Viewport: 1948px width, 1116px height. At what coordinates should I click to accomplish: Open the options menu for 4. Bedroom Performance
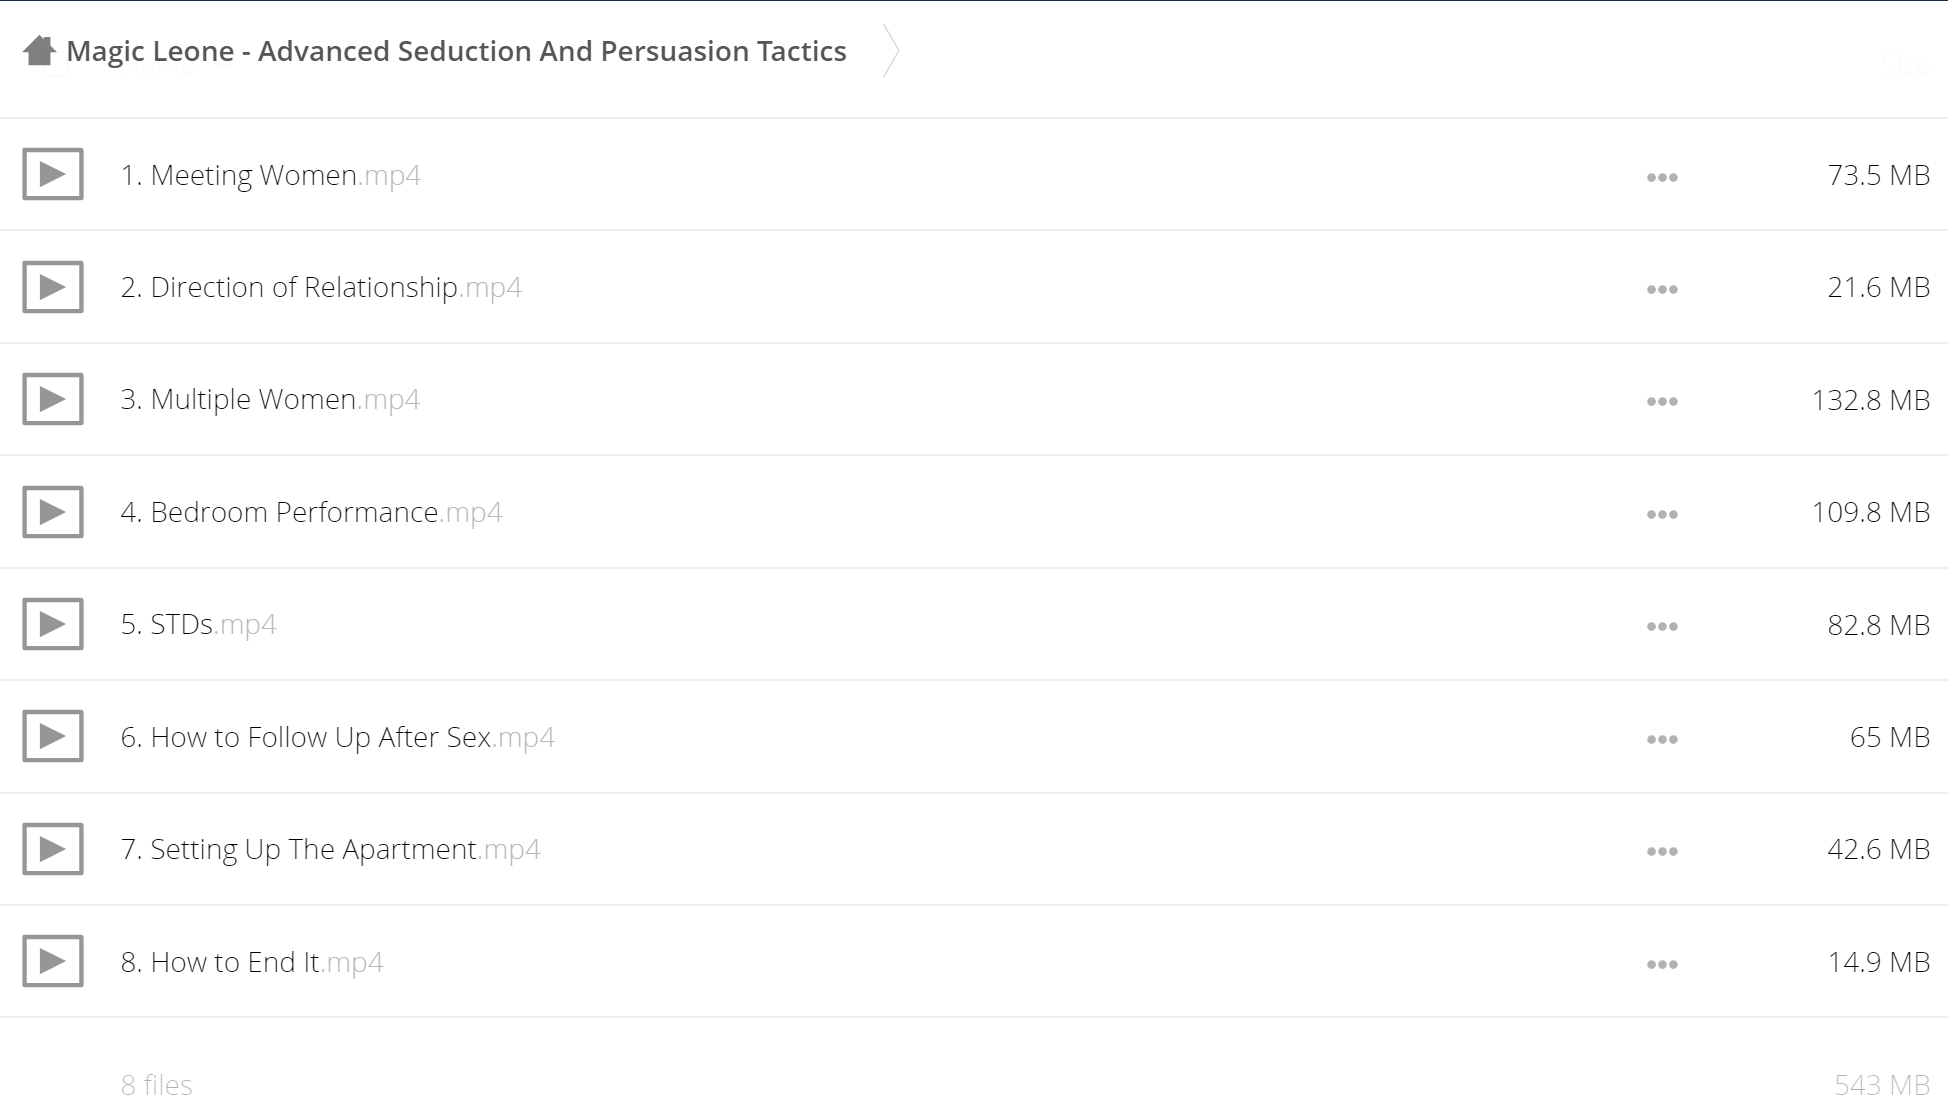pyautogui.click(x=1662, y=514)
